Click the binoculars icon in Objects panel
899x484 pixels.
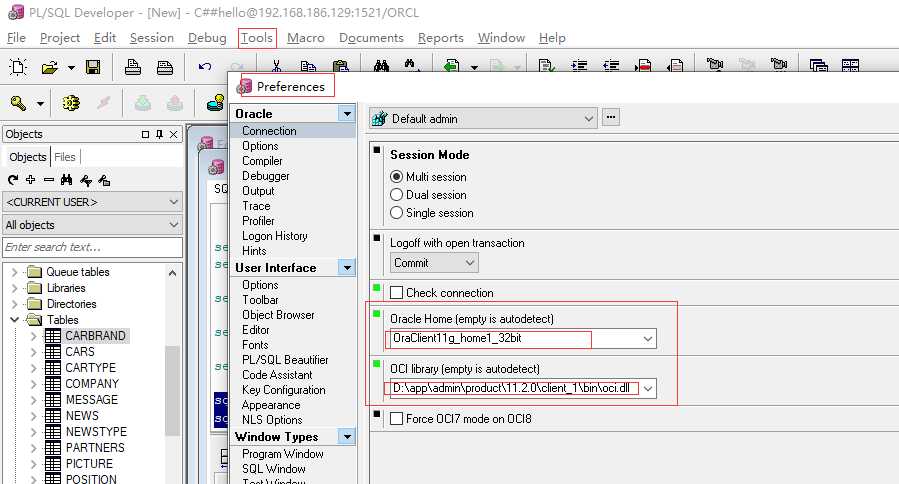click(x=67, y=180)
